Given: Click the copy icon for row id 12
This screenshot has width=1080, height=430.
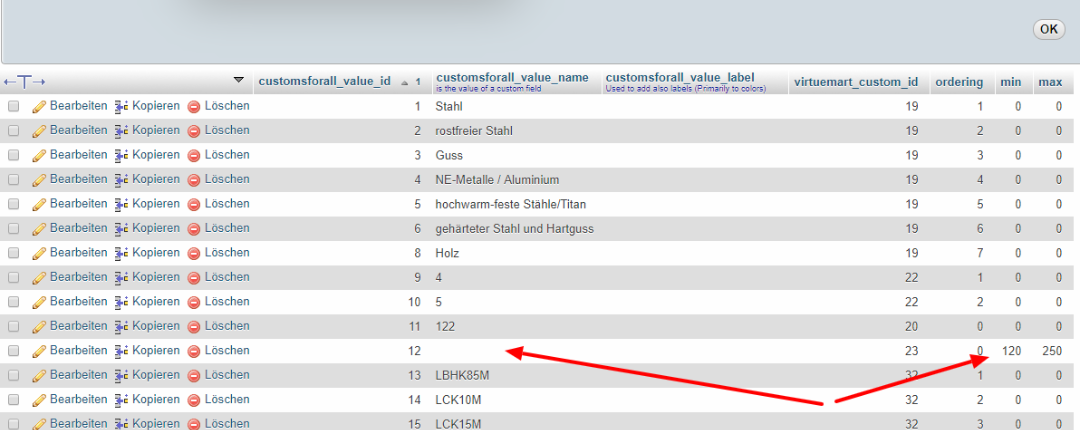Looking at the screenshot, I should click(x=122, y=351).
